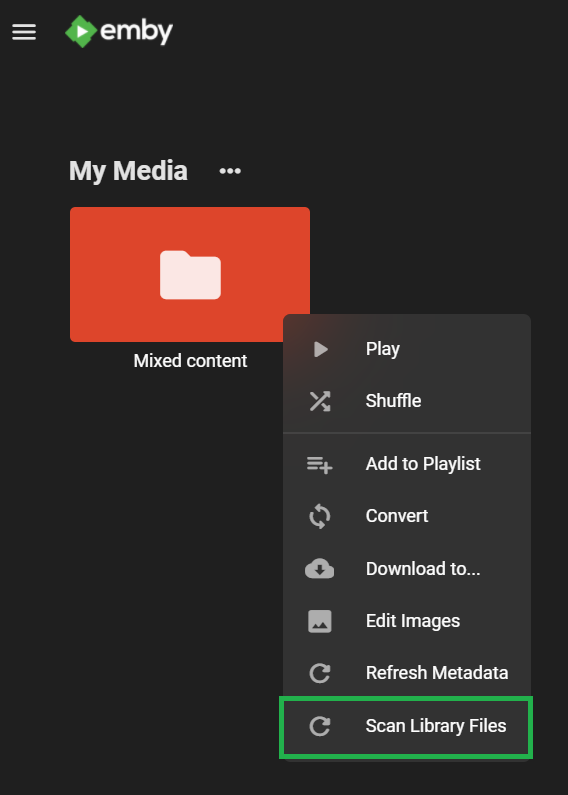The height and width of the screenshot is (795, 568).
Task: Choose Shuffle in the context menu
Action: [407, 401]
